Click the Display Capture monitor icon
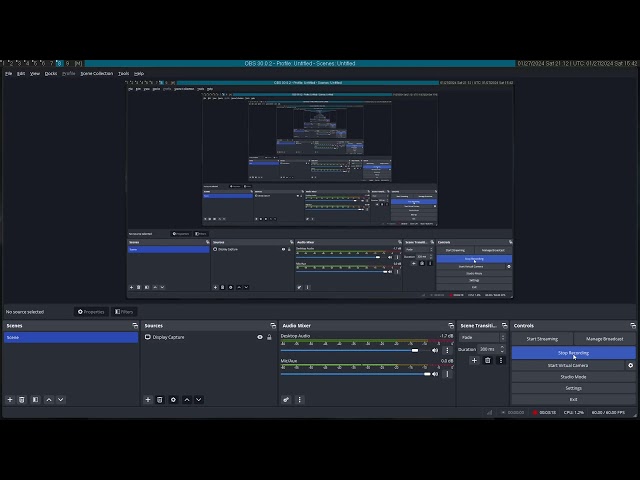Viewport: 640px width, 480px height. pos(148,337)
